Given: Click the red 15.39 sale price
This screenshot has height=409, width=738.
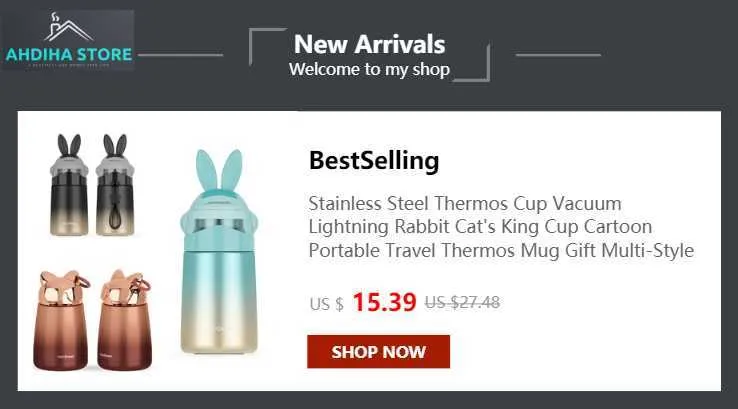Looking at the screenshot, I should click(x=385, y=302).
